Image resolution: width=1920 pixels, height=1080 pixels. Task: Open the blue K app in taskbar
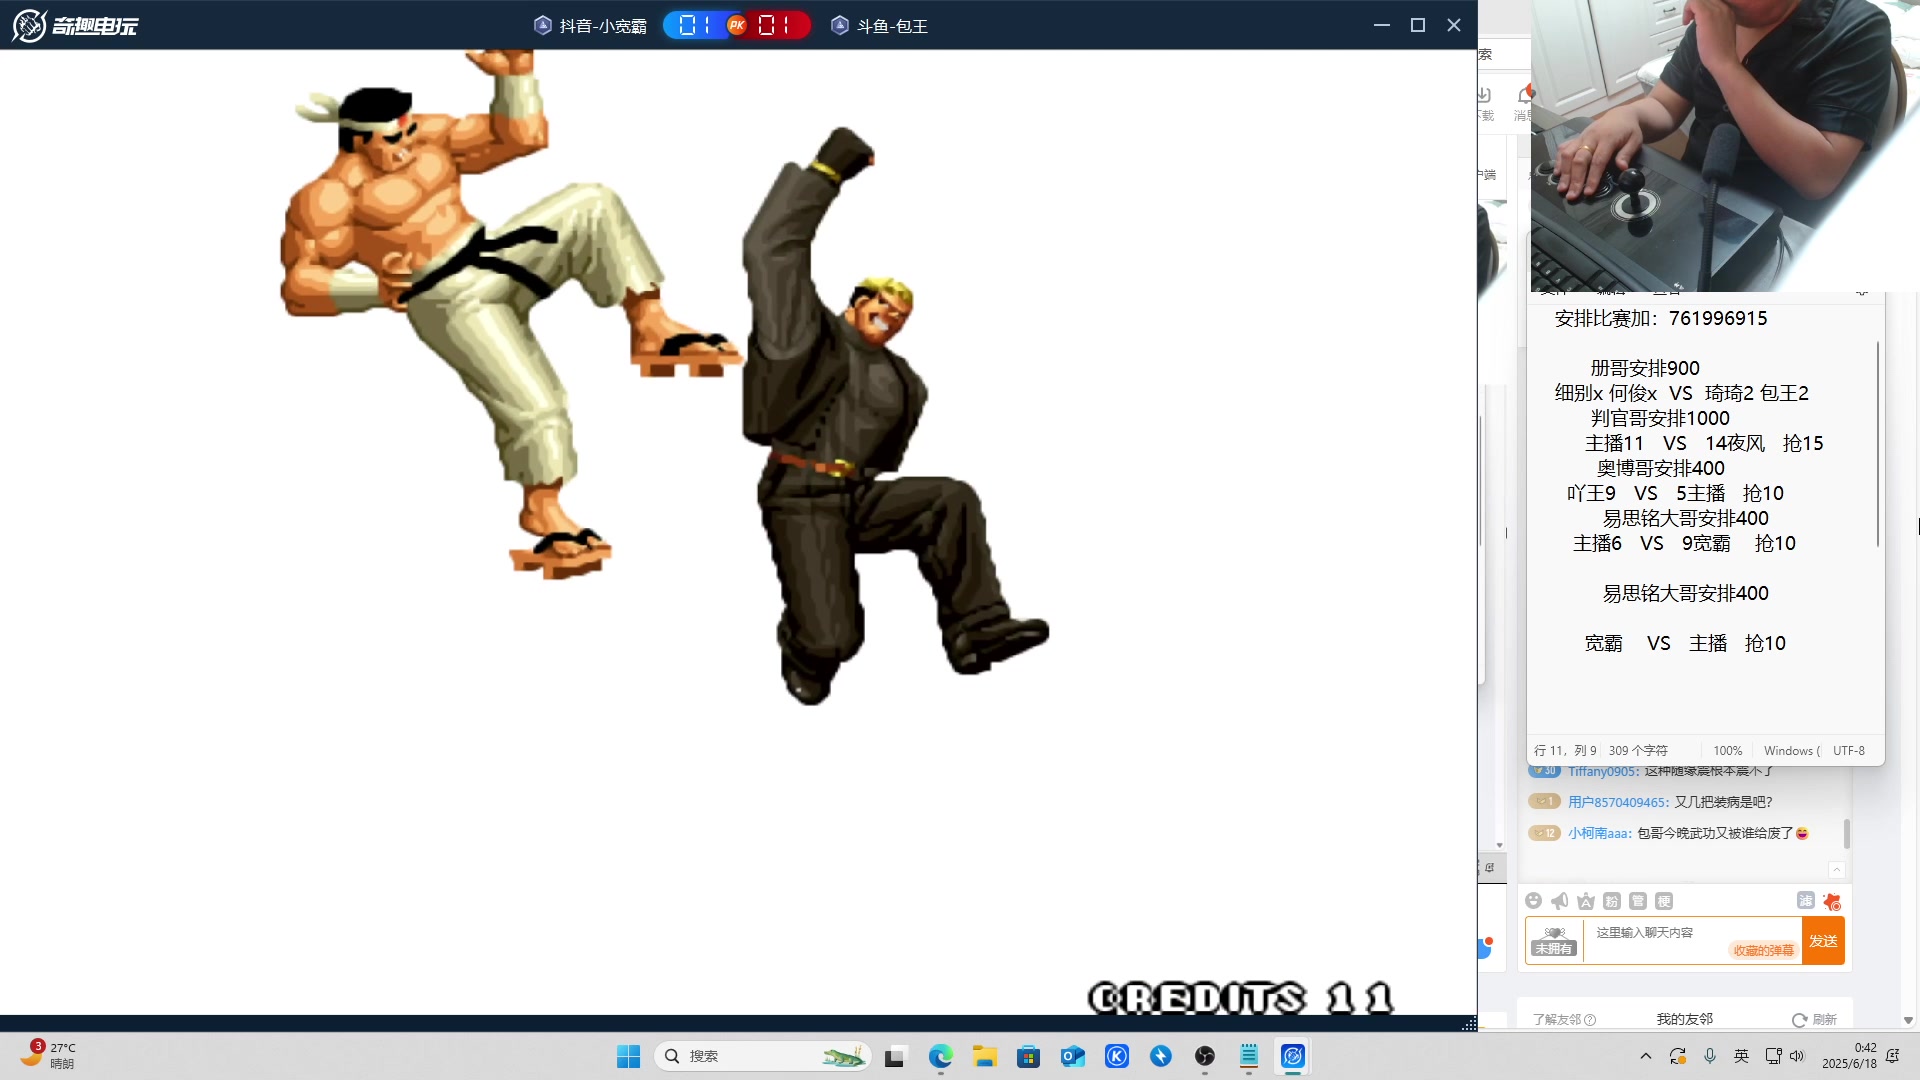1117,1056
